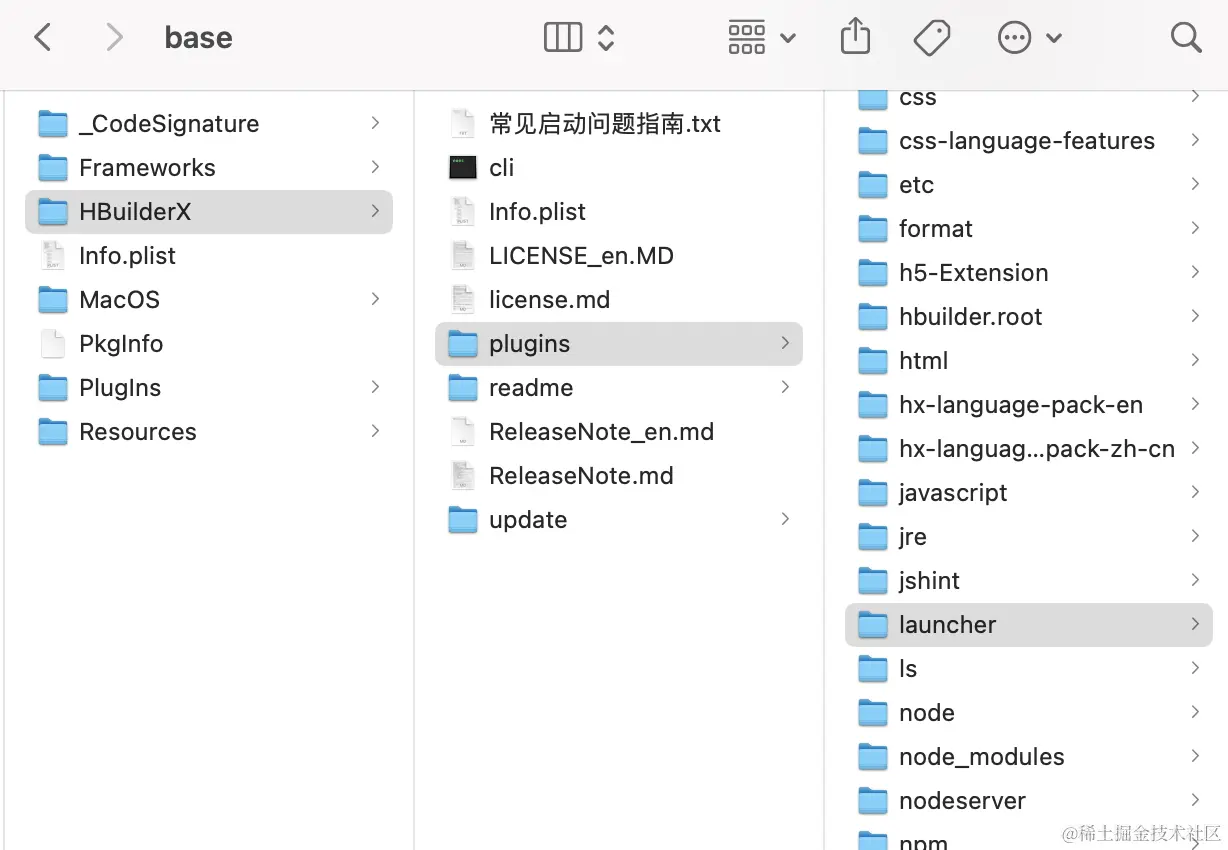
Task: Select the jshint folder name
Action: (929, 581)
